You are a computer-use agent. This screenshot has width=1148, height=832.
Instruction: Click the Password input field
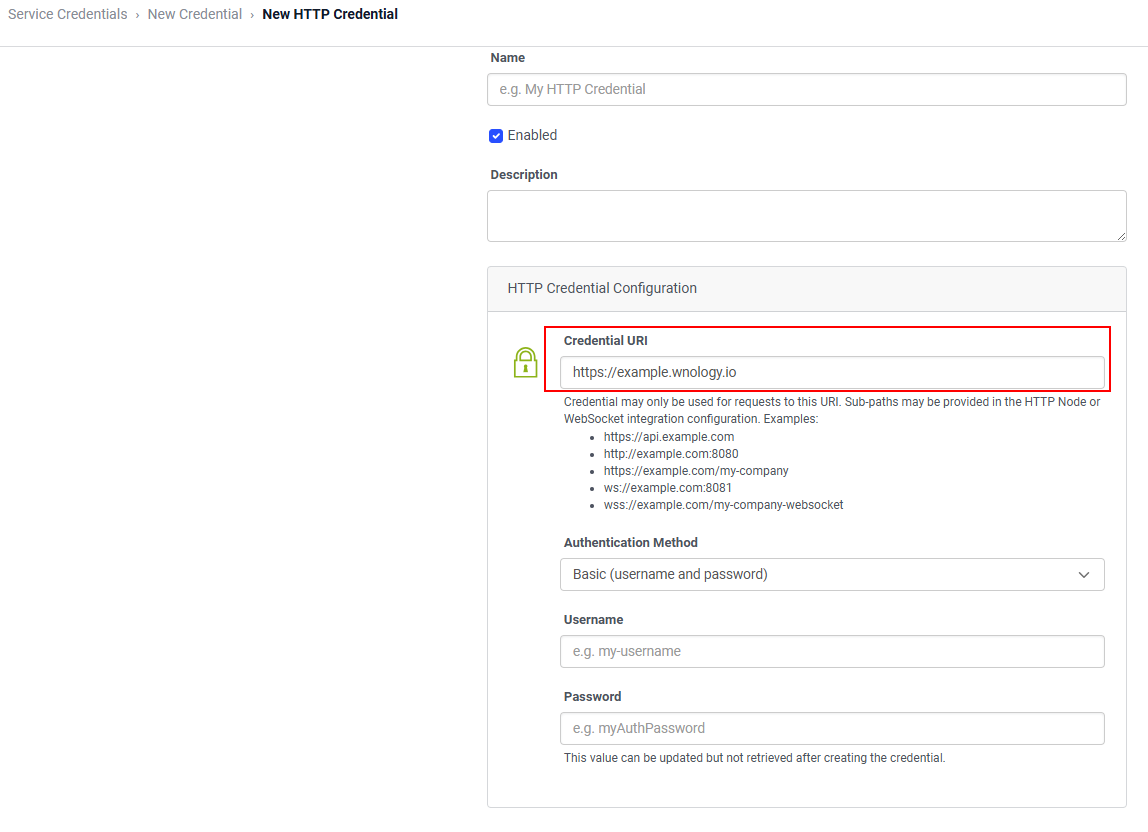pos(832,728)
